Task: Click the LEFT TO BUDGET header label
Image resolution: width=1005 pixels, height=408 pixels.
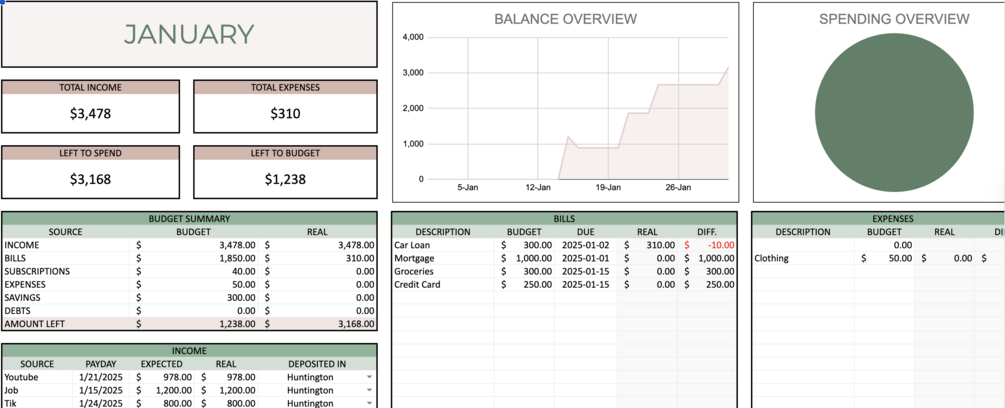Action: tap(285, 153)
